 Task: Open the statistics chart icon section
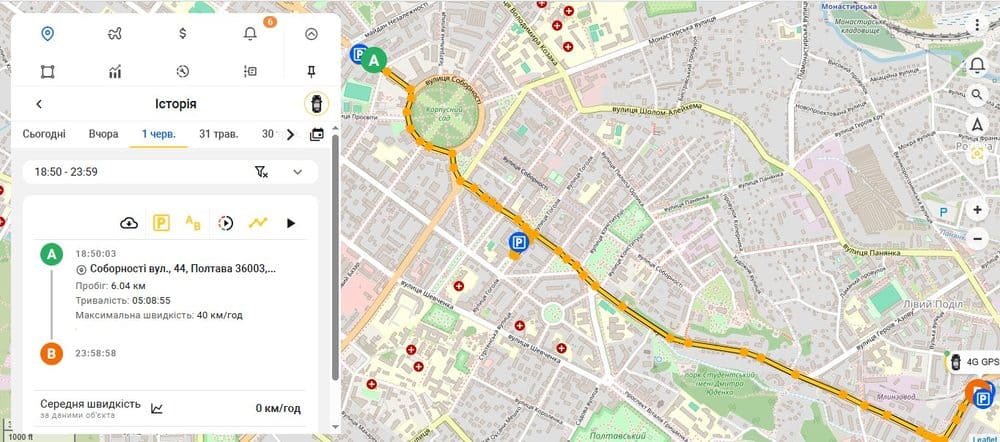click(x=115, y=71)
